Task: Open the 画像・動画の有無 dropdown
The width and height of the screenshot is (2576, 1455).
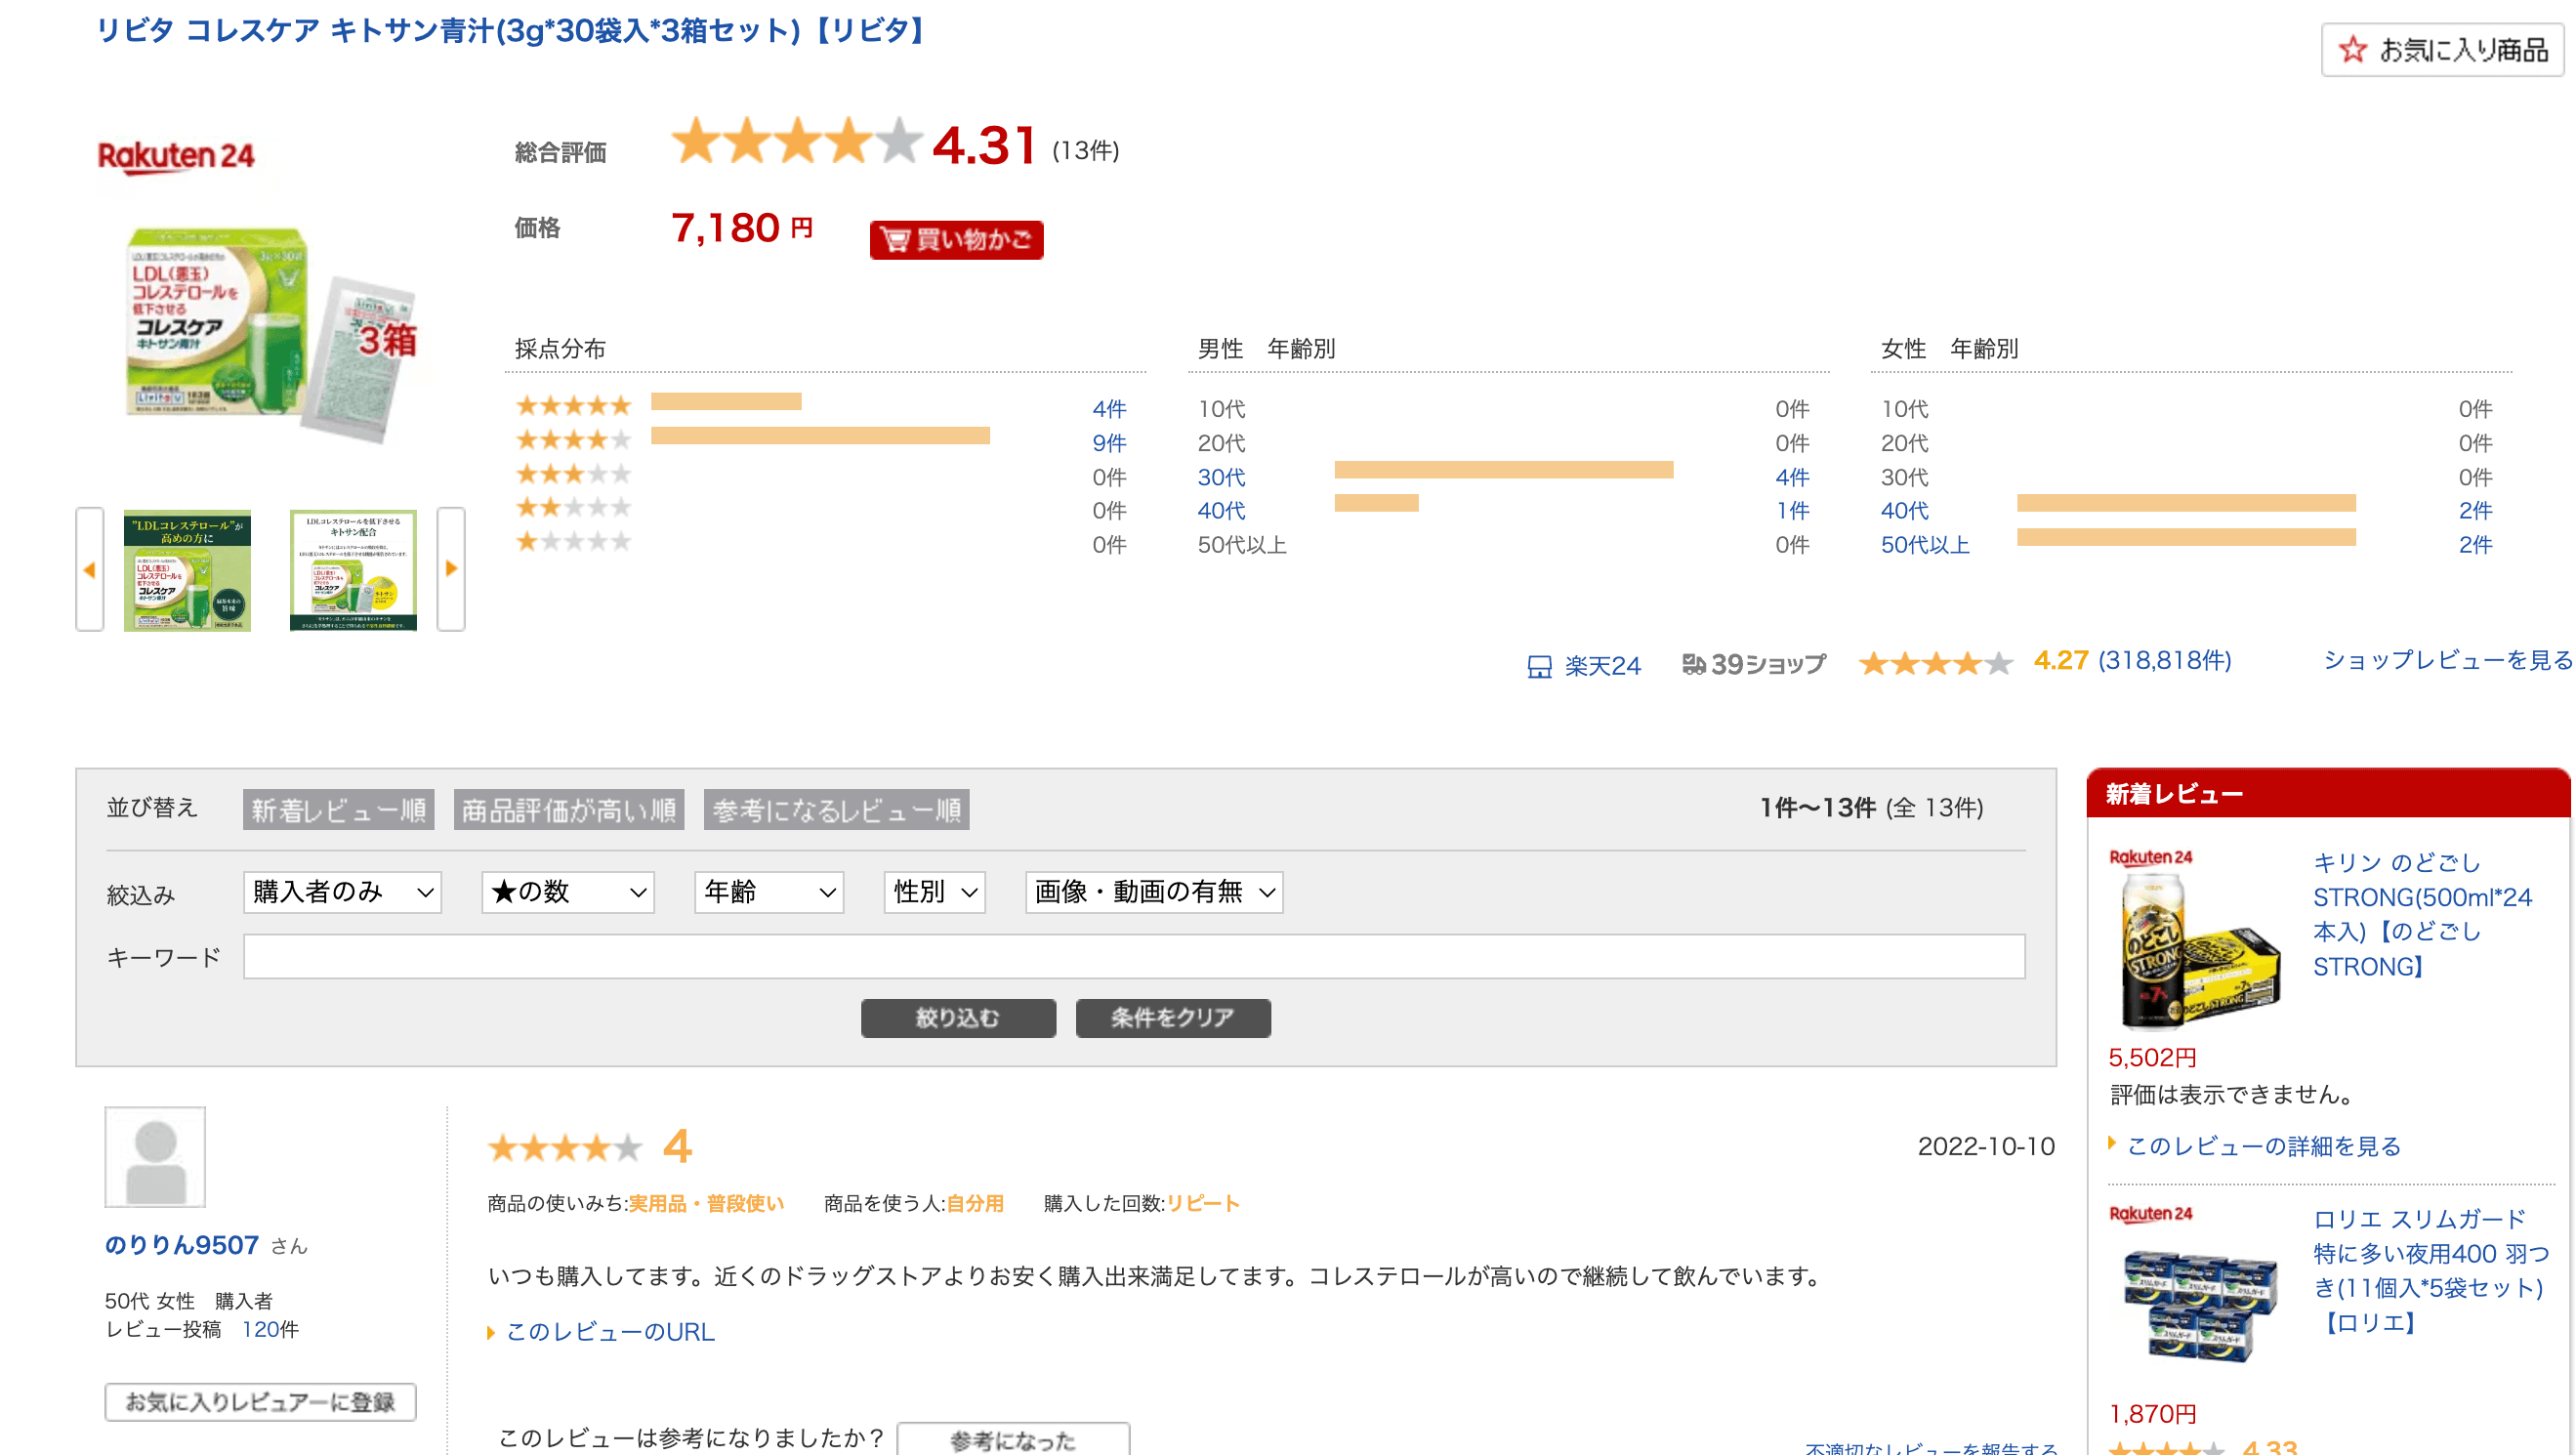Action: (x=1154, y=892)
